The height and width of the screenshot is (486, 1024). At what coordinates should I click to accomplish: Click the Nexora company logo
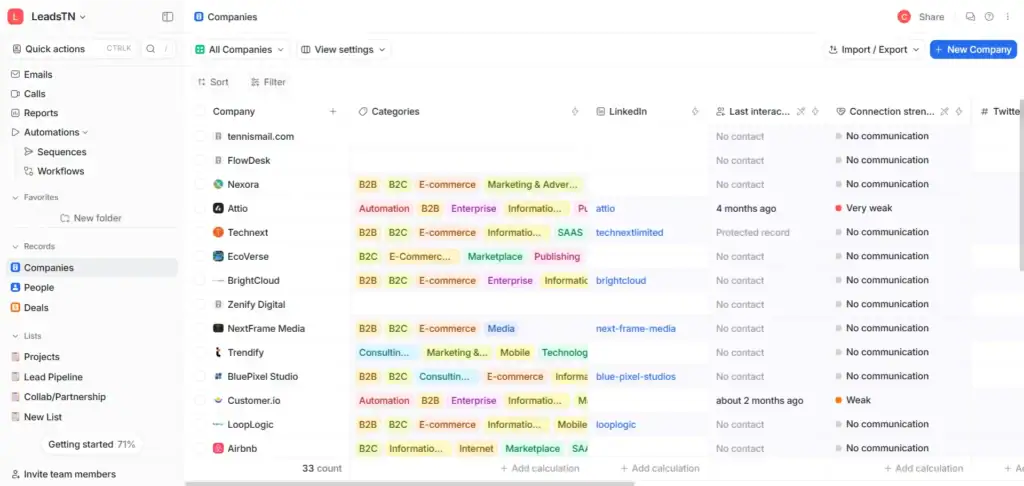click(x=219, y=184)
